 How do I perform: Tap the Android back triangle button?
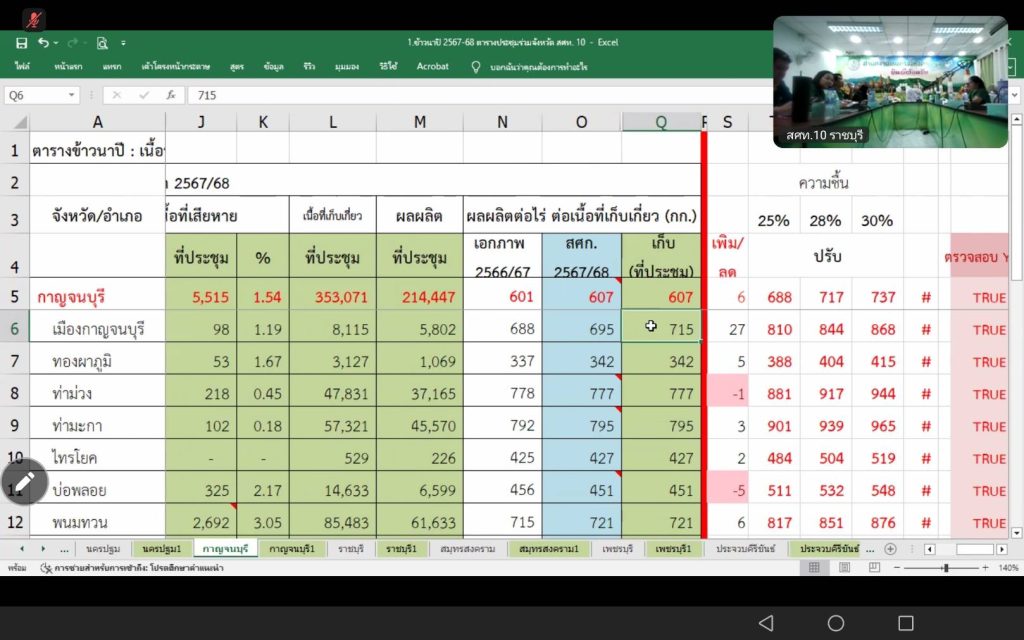pyautogui.click(x=766, y=623)
